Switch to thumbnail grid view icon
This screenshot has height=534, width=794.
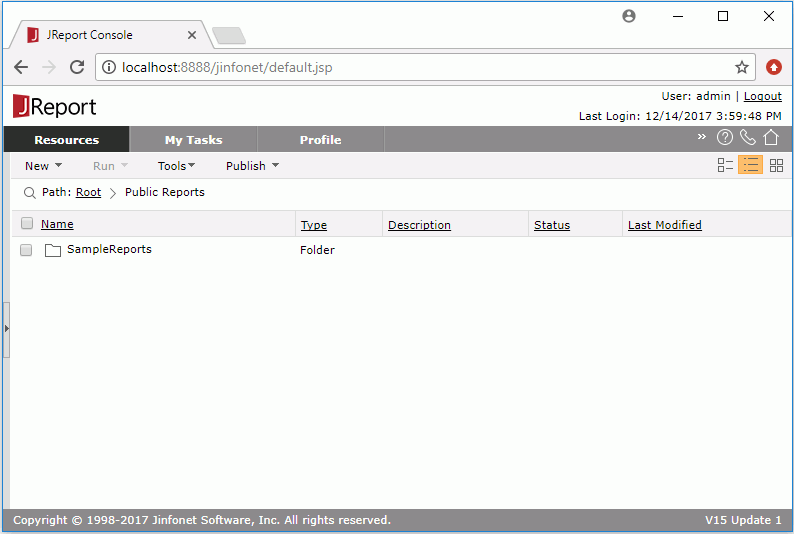(776, 165)
